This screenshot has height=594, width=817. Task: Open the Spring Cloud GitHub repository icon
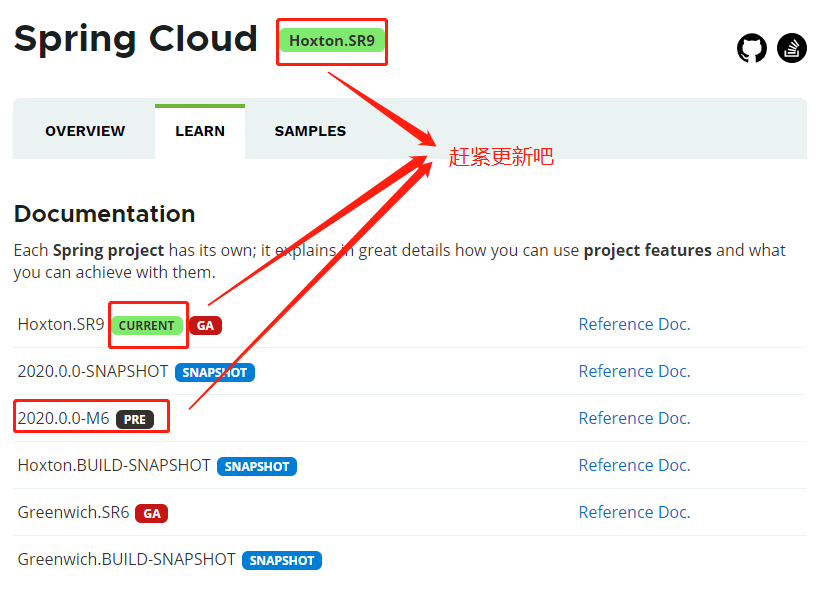751,48
